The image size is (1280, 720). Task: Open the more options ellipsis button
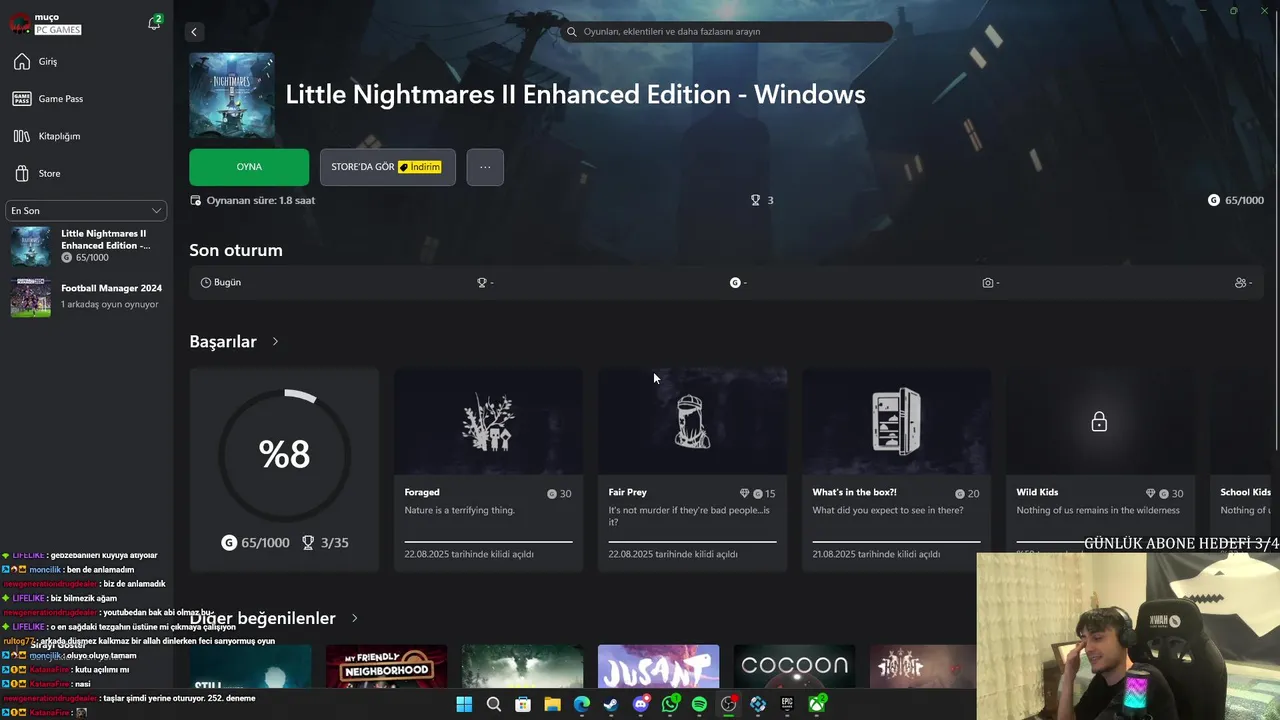click(485, 167)
